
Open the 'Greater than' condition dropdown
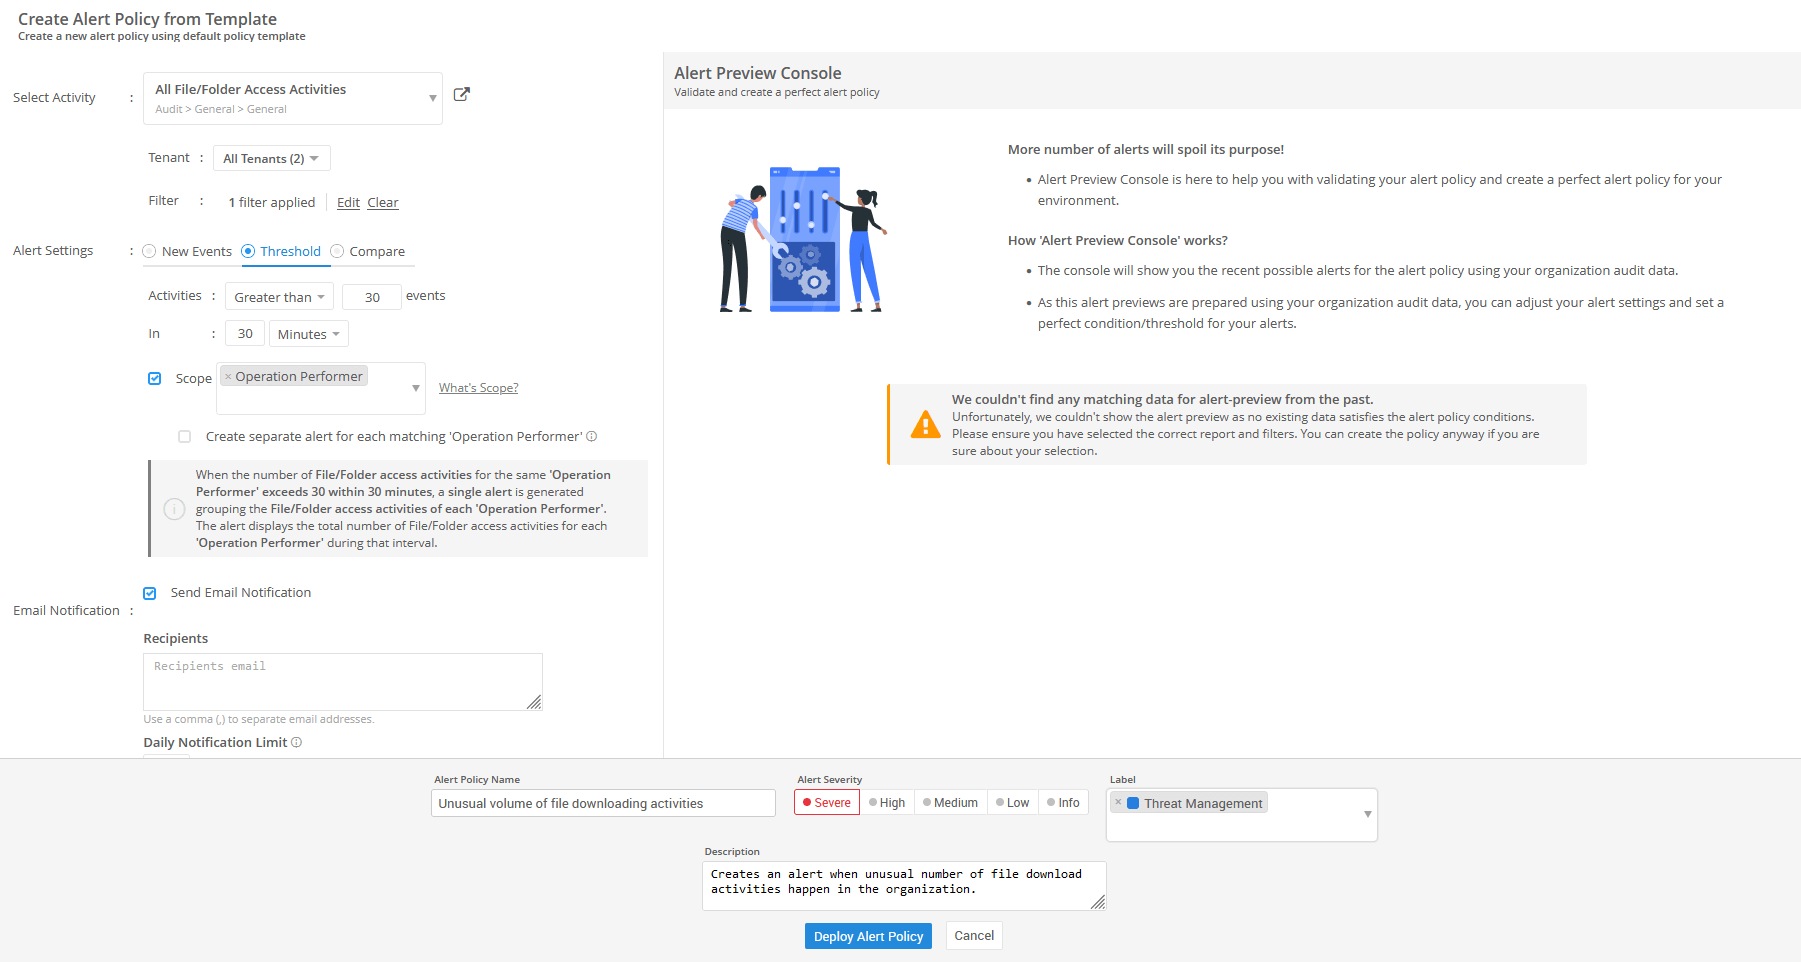pos(279,296)
